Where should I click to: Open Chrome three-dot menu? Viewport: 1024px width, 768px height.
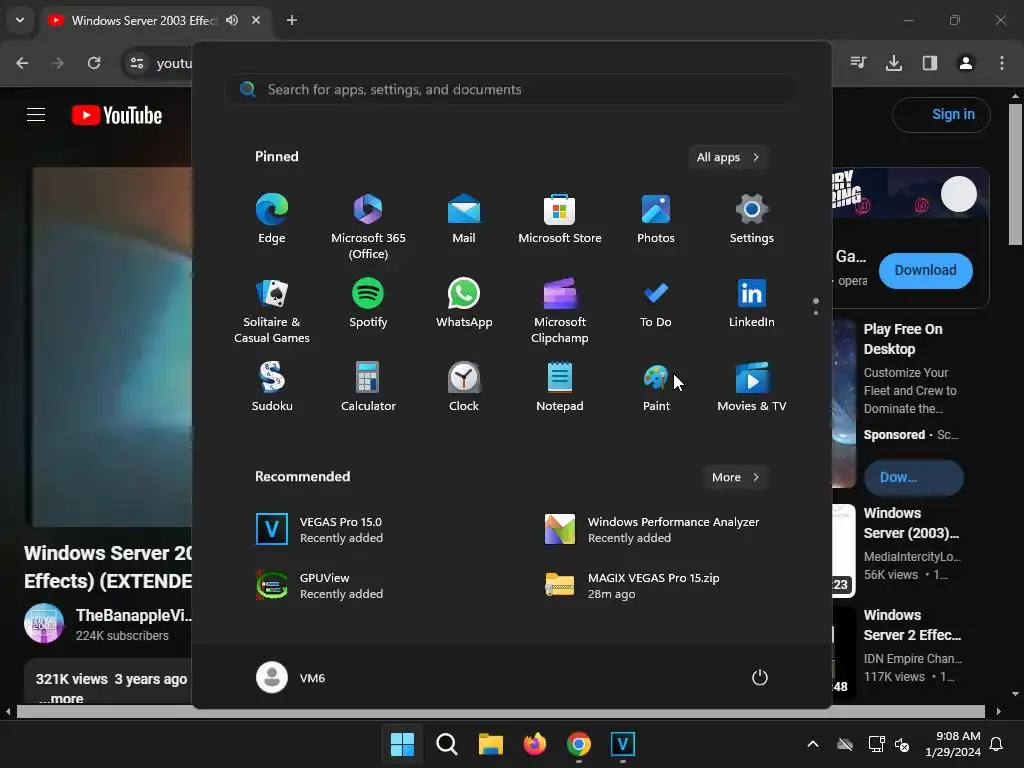tap(1002, 63)
